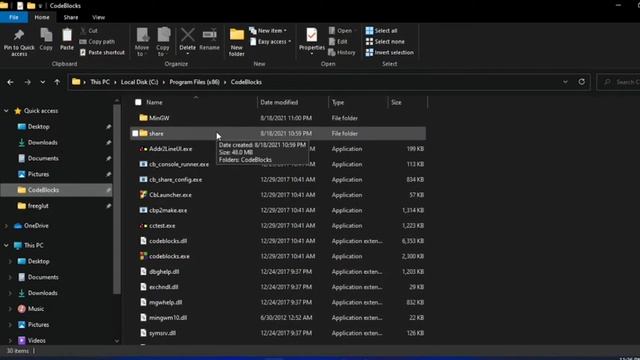Click the Paste ribbon icon
This screenshot has height=360, width=640.
pyautogui.click(x=67, y=35)
